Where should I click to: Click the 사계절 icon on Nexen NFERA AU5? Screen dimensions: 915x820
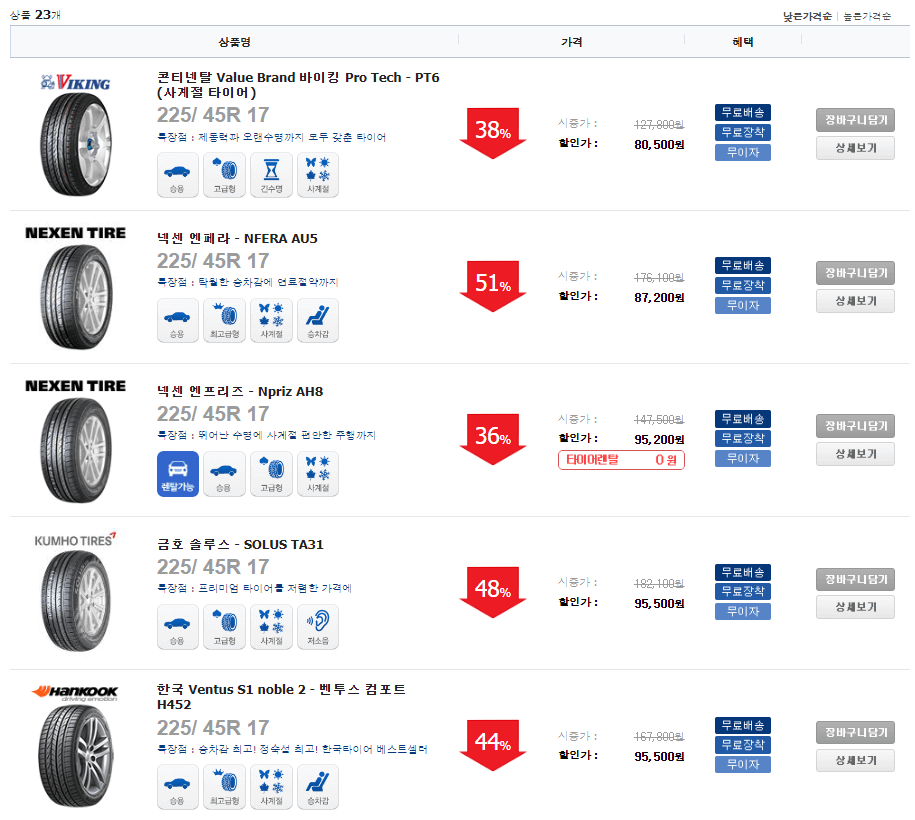click(271, 321)
